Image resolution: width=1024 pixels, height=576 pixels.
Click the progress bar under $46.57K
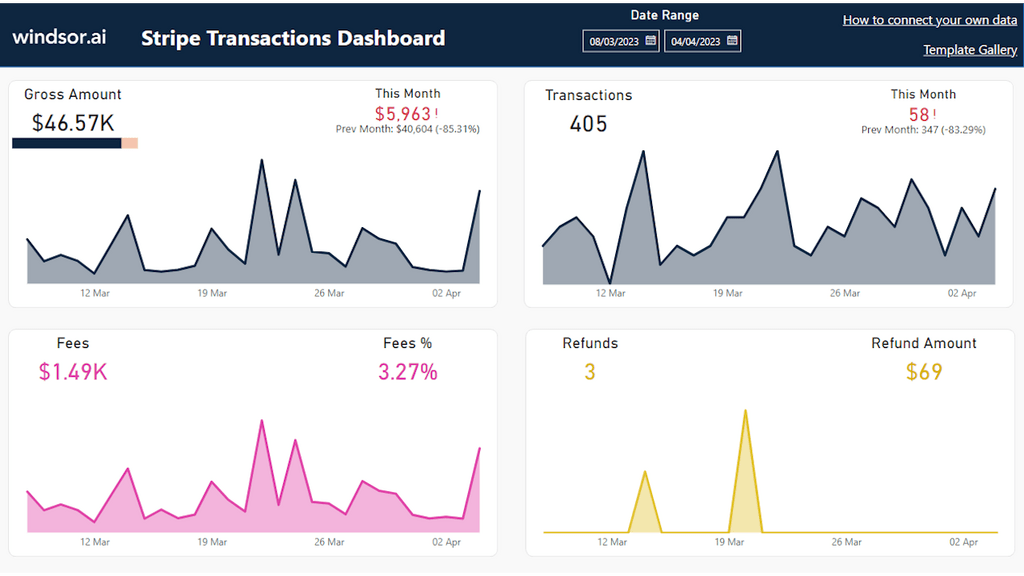[73, 143]
